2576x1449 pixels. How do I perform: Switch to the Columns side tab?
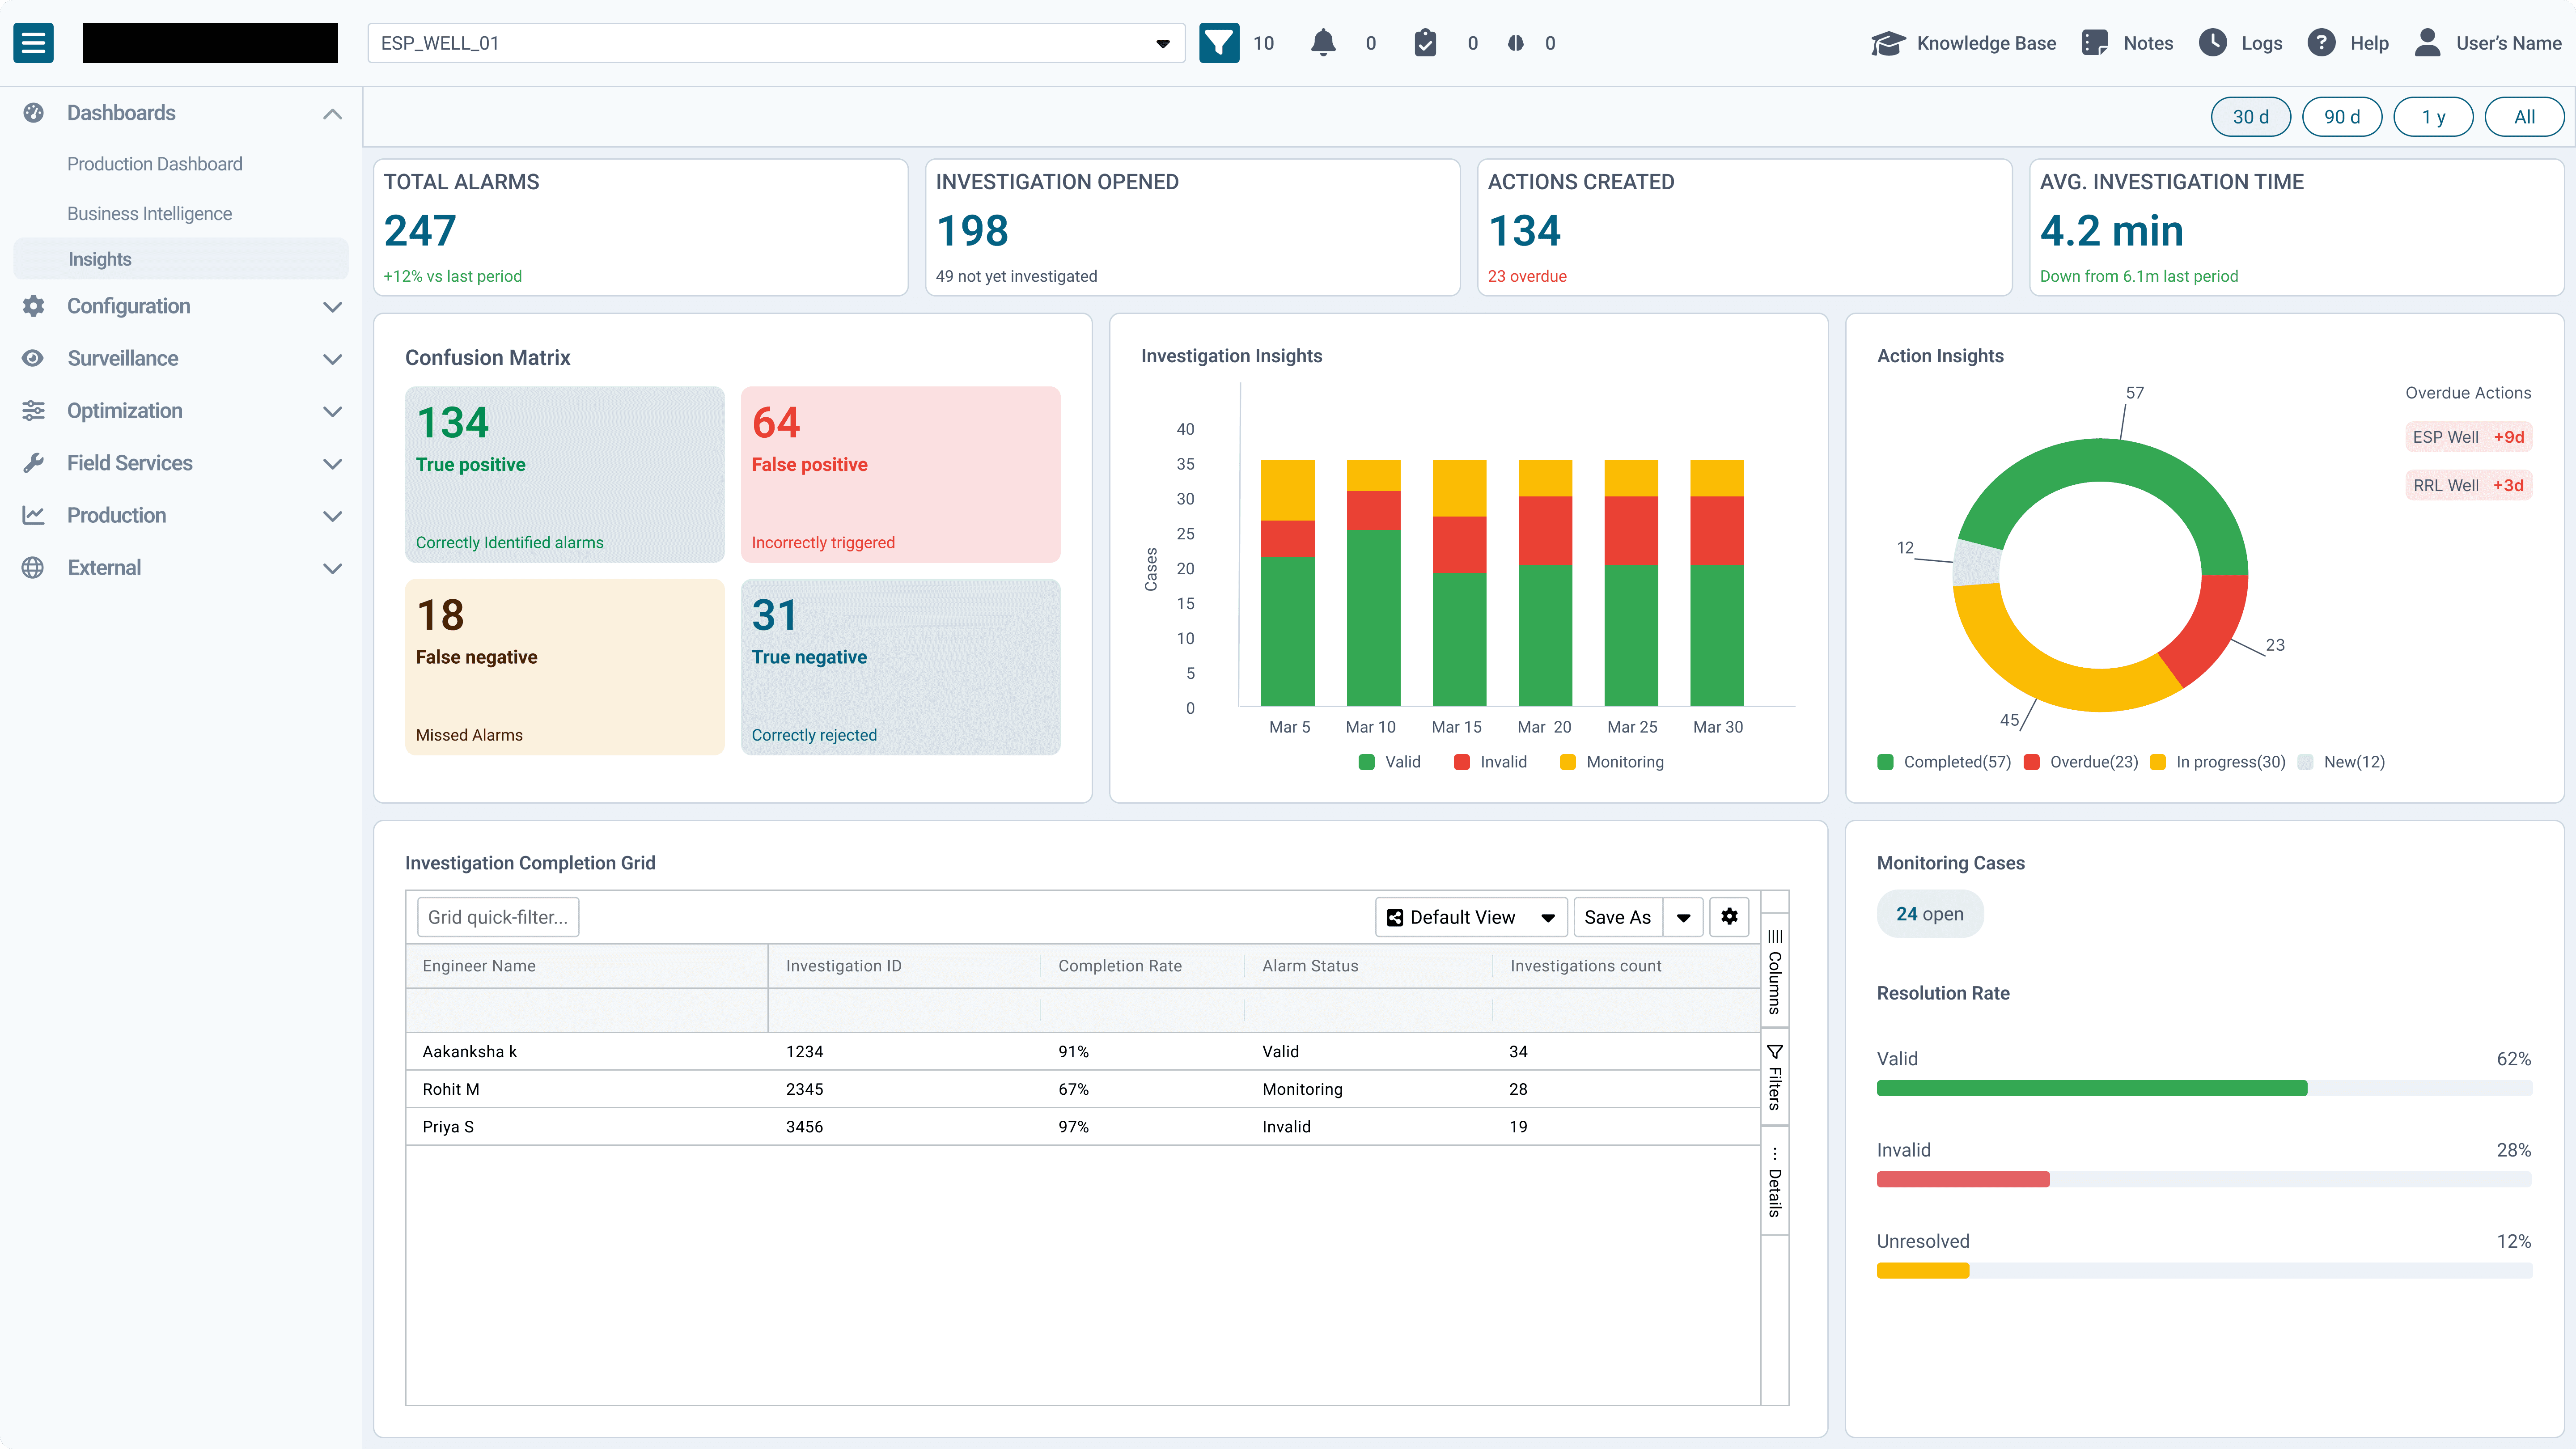[x=1774, y=970]
